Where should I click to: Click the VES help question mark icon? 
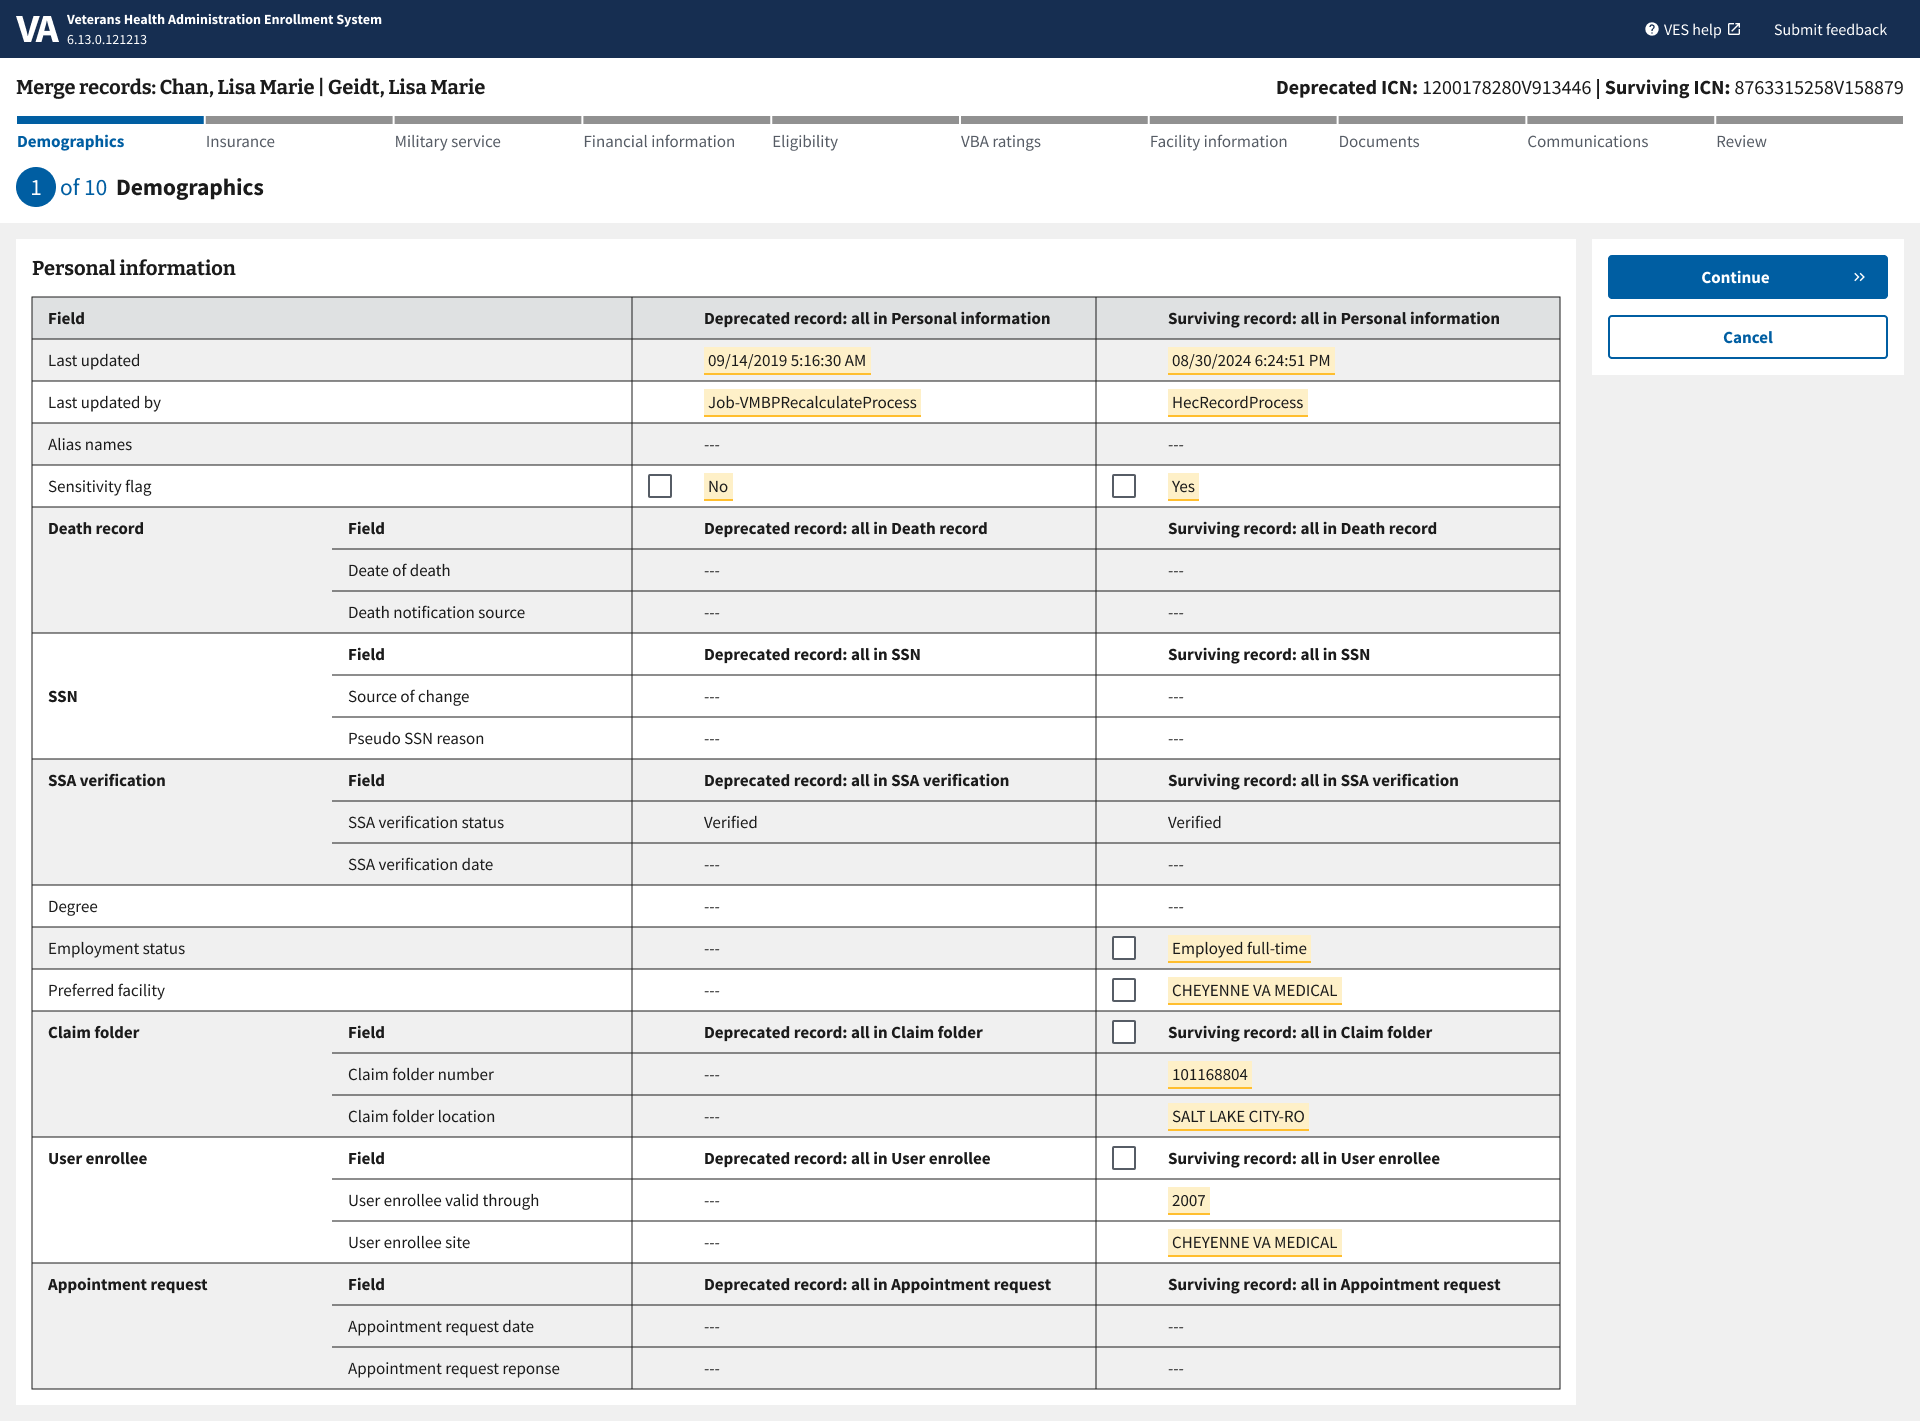(1651, 29)
